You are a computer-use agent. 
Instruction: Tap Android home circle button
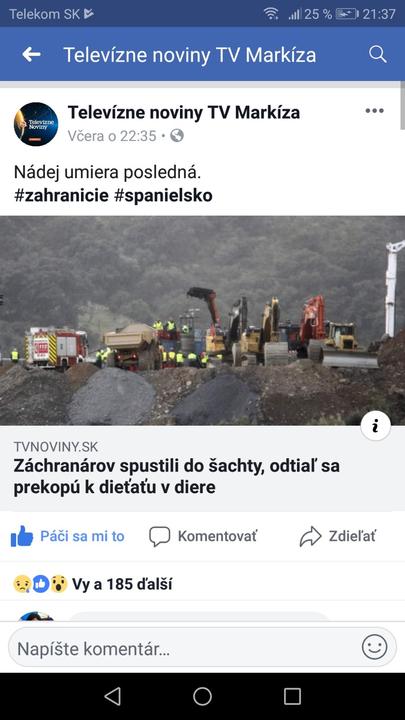pyautogui.click(x=202, y=696)
